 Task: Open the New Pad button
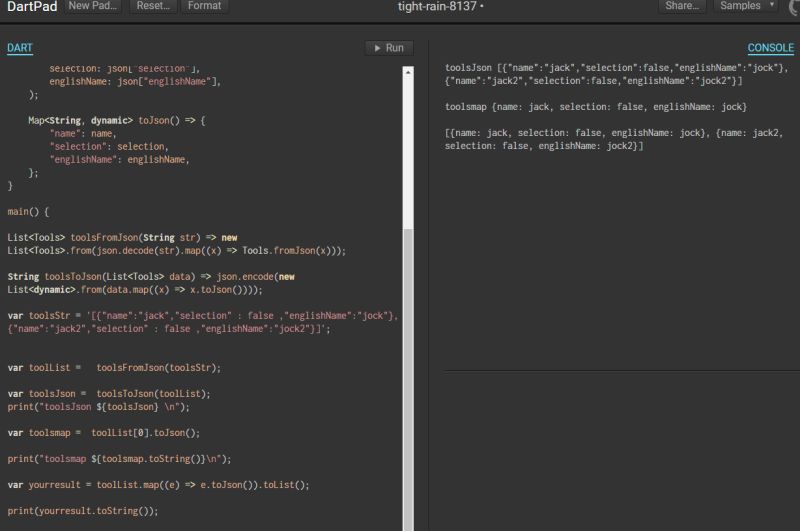92,6
